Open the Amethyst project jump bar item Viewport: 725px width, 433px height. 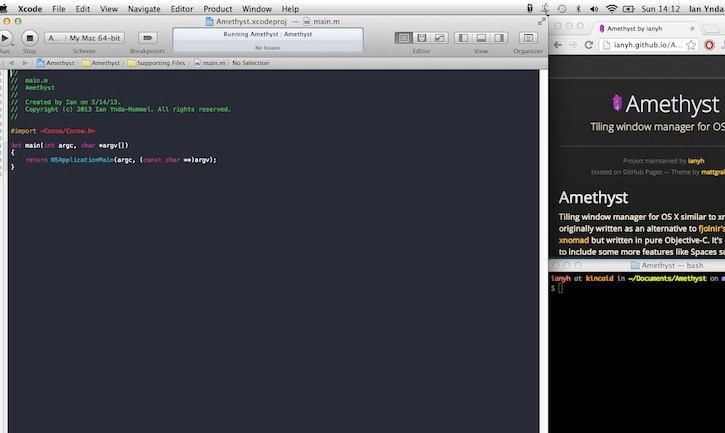55,63
